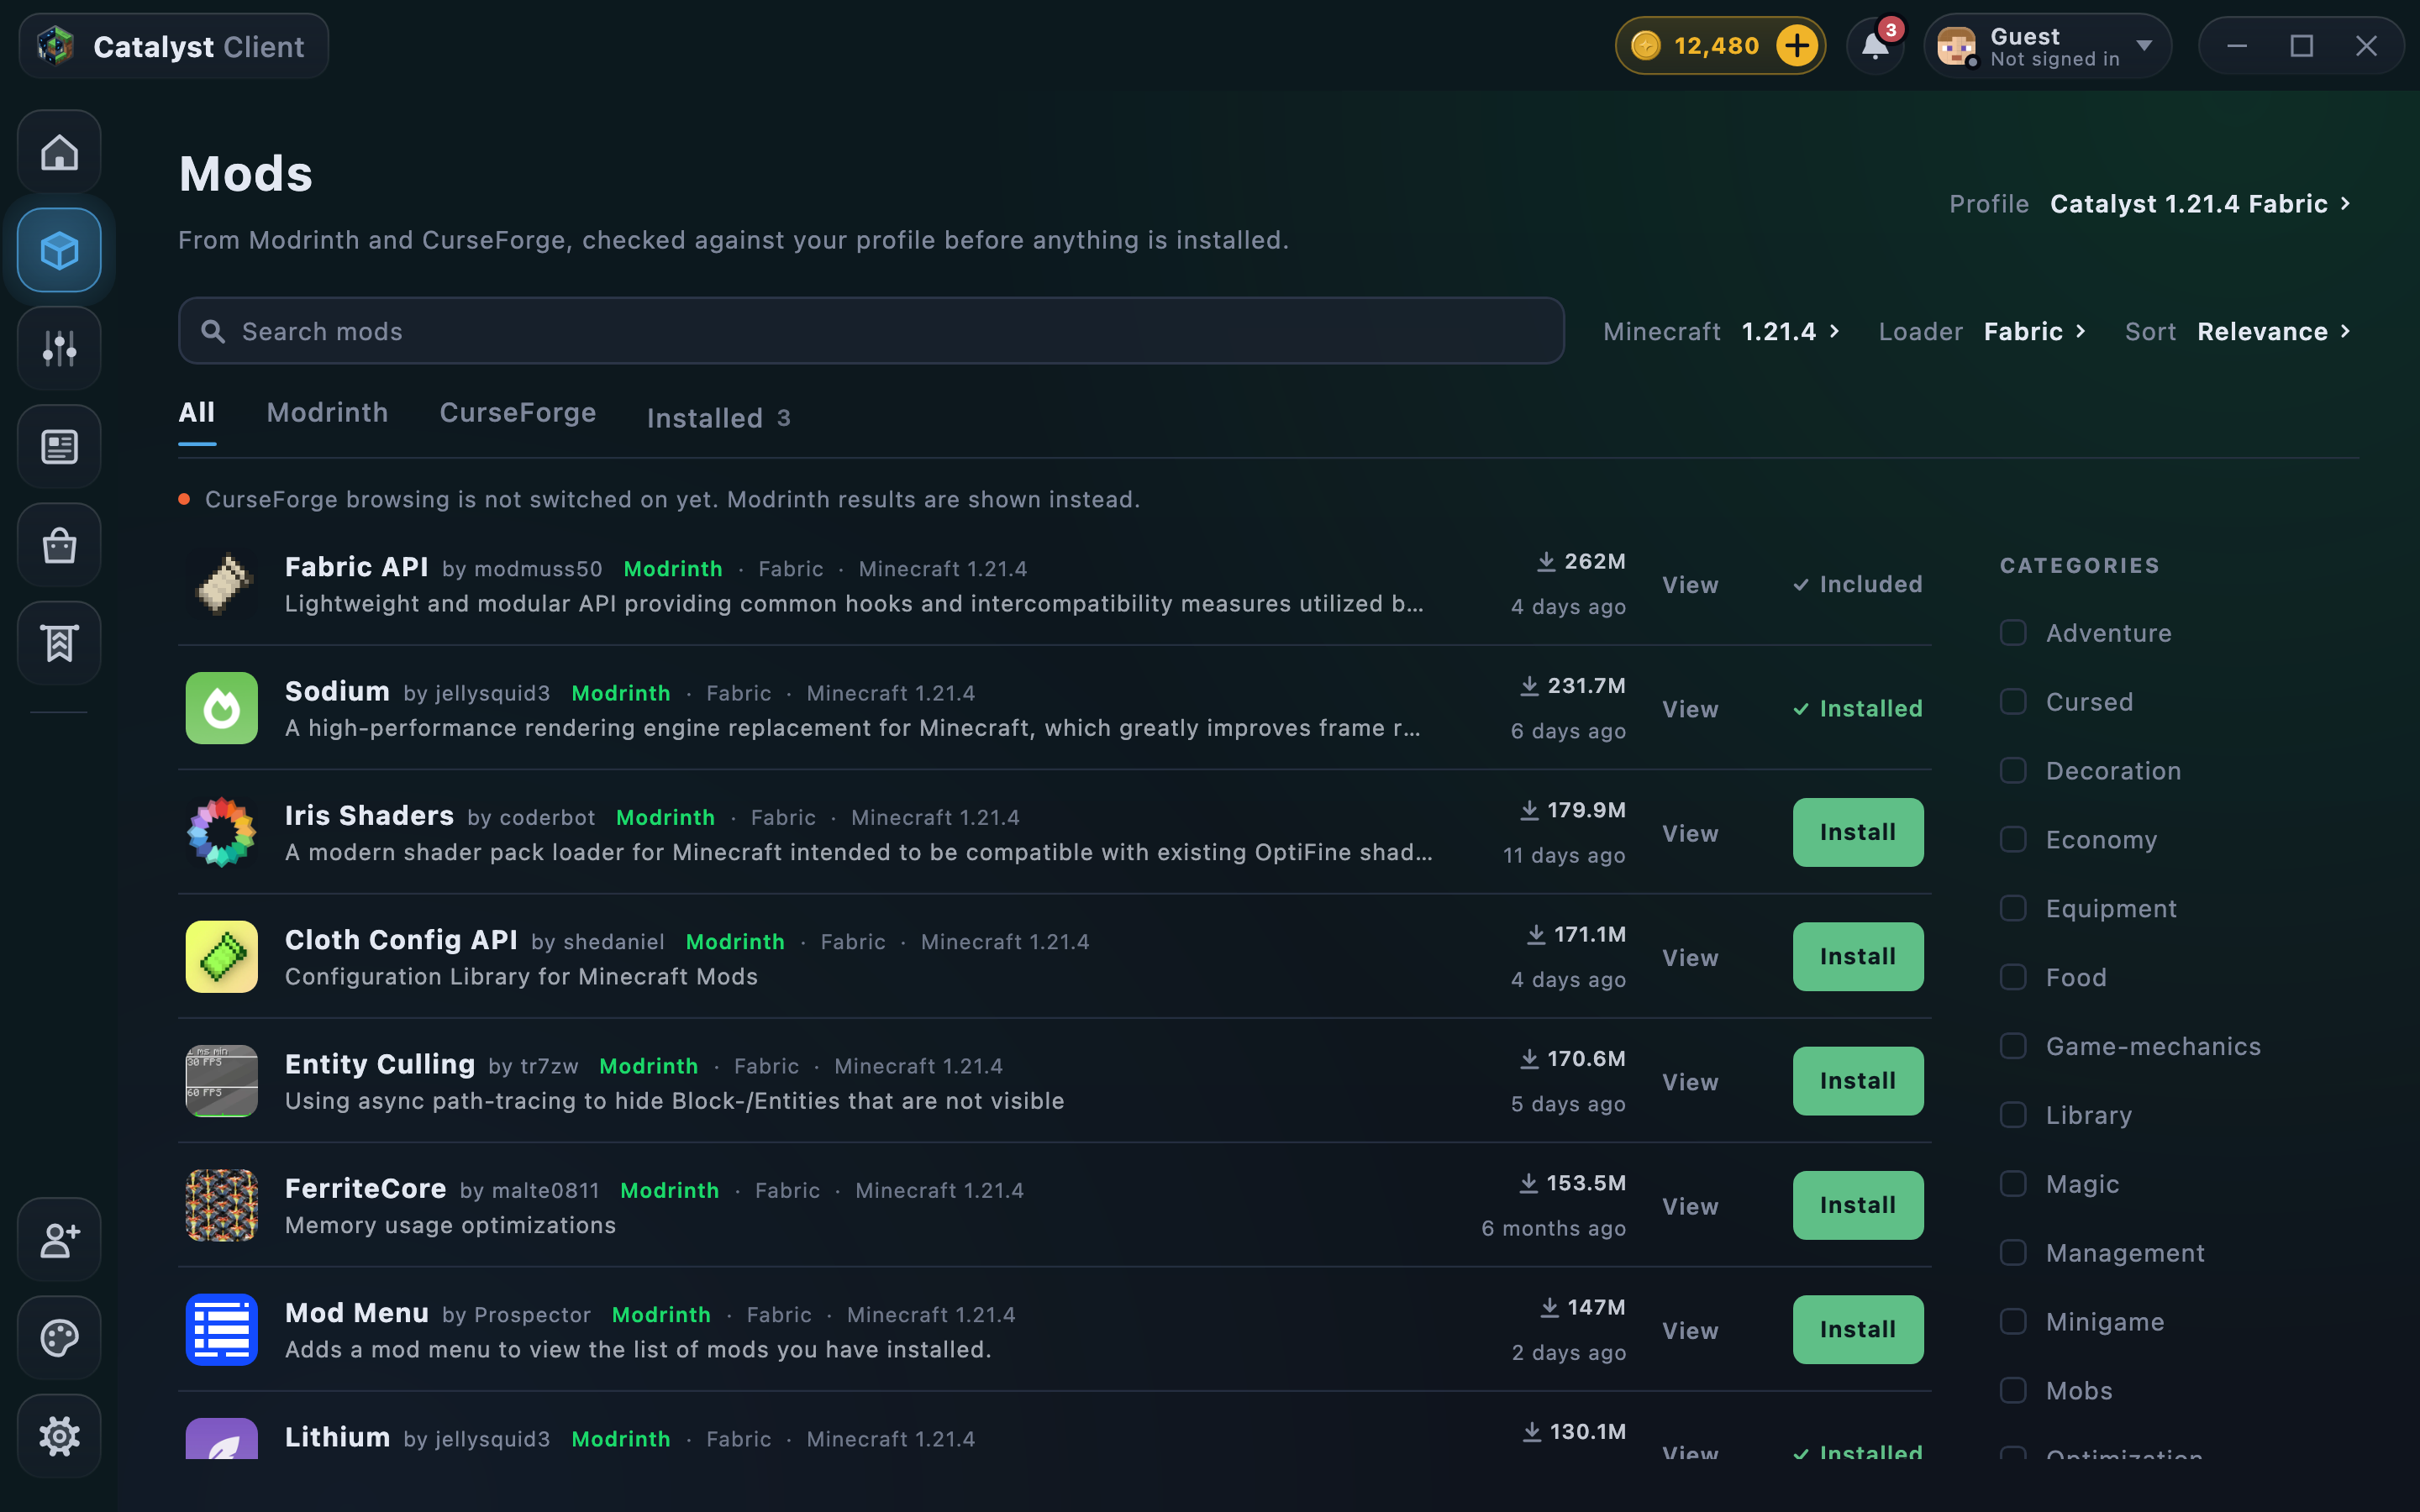This screenshot has width=2420, height=1512.
Task: Click the notification bell icon
Action: 1875,46
